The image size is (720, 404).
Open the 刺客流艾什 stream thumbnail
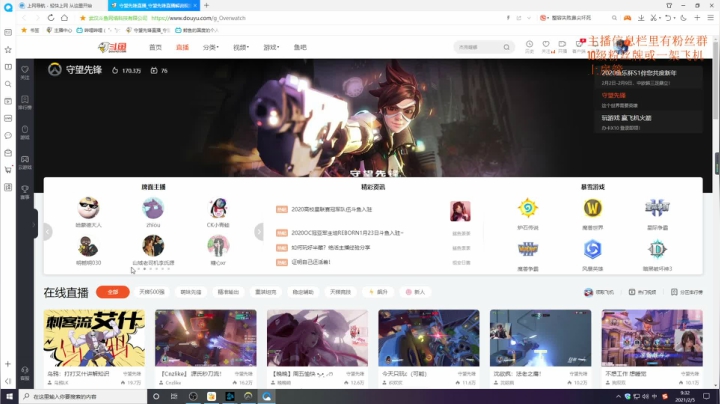pyautogui.click(x=94, y=338)
